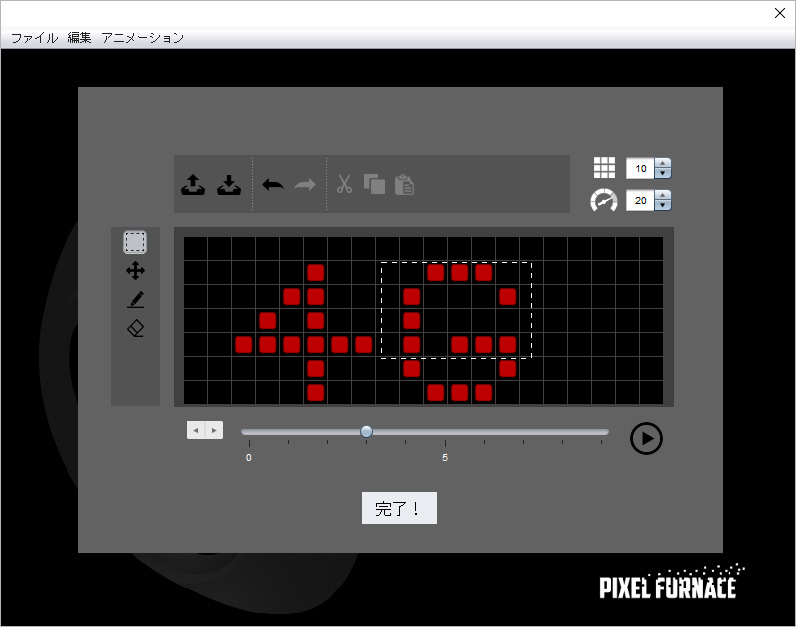Decrease the speed value below 20
This screenshot has height=627, width=796.
[x=662, y=206]
